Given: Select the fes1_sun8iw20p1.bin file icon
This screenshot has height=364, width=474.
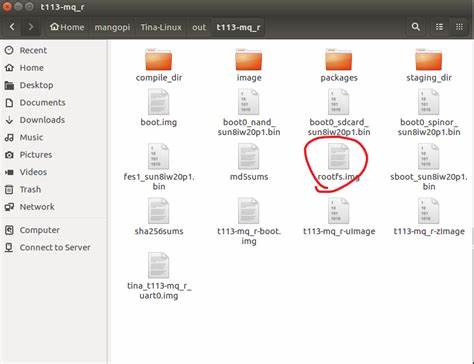Looking at the screenshot, I should (x=159, y=157).
